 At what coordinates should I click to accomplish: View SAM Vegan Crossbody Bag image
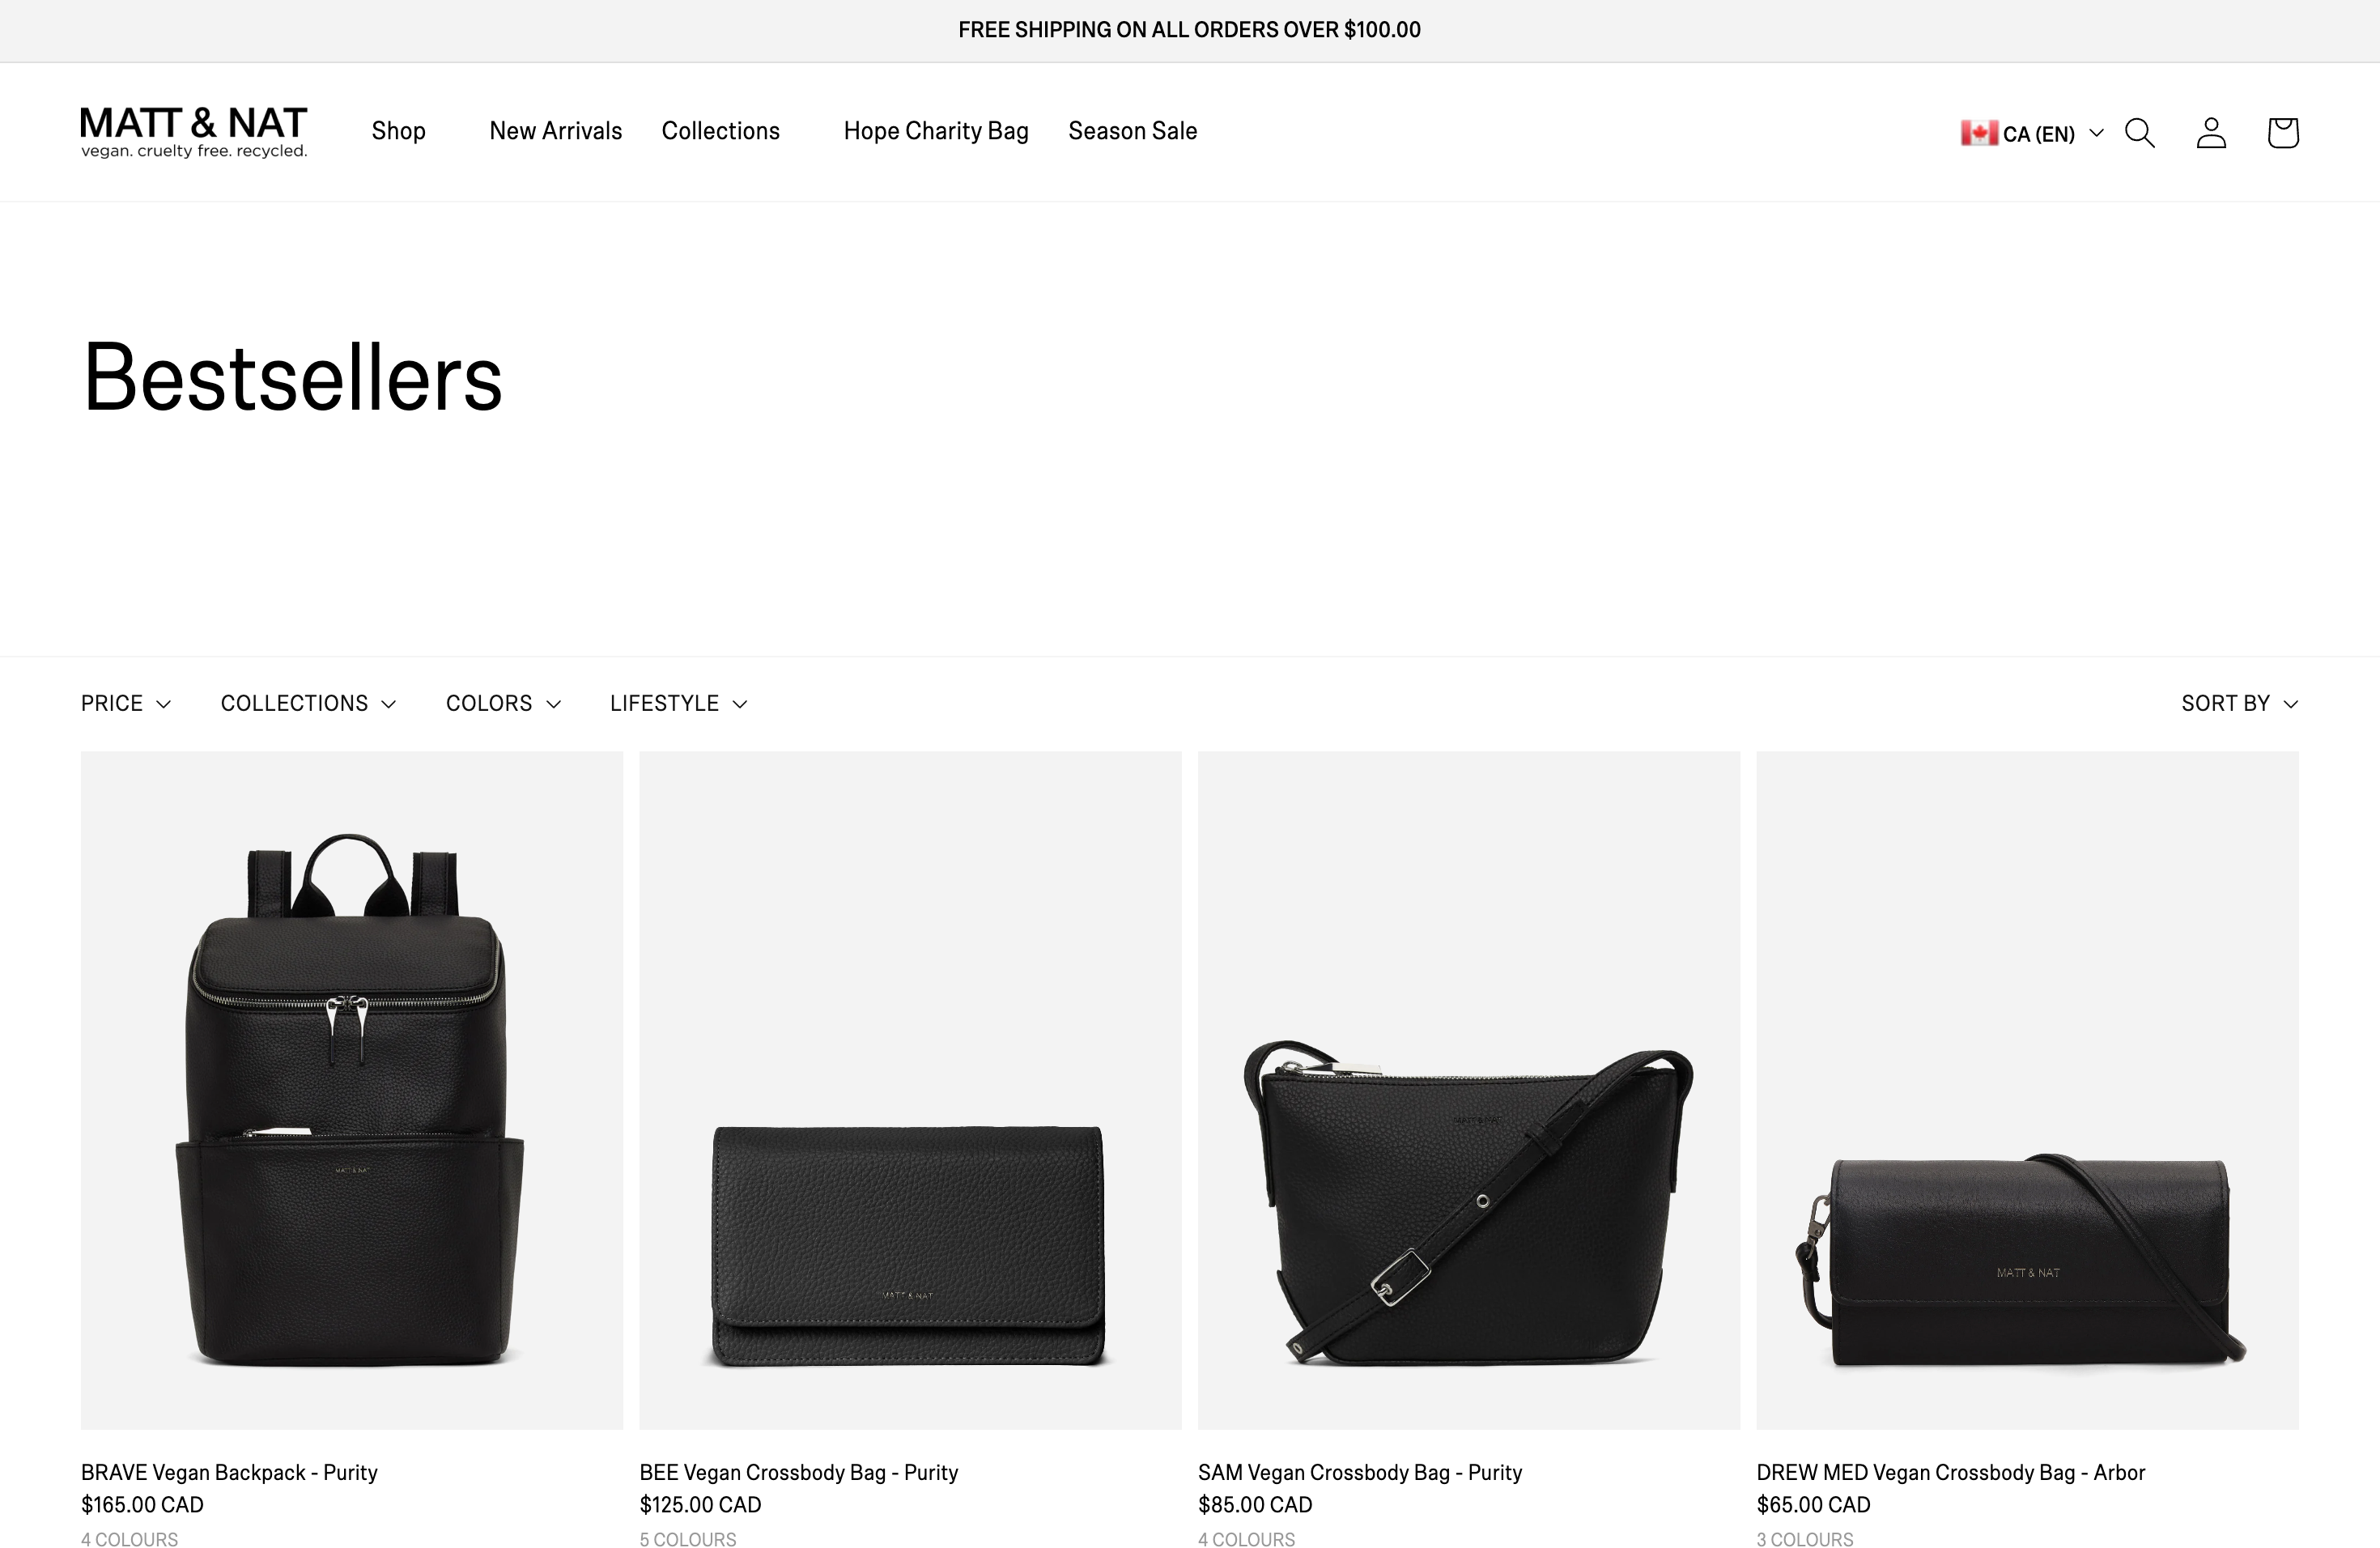click(x=1469, y=1090)
